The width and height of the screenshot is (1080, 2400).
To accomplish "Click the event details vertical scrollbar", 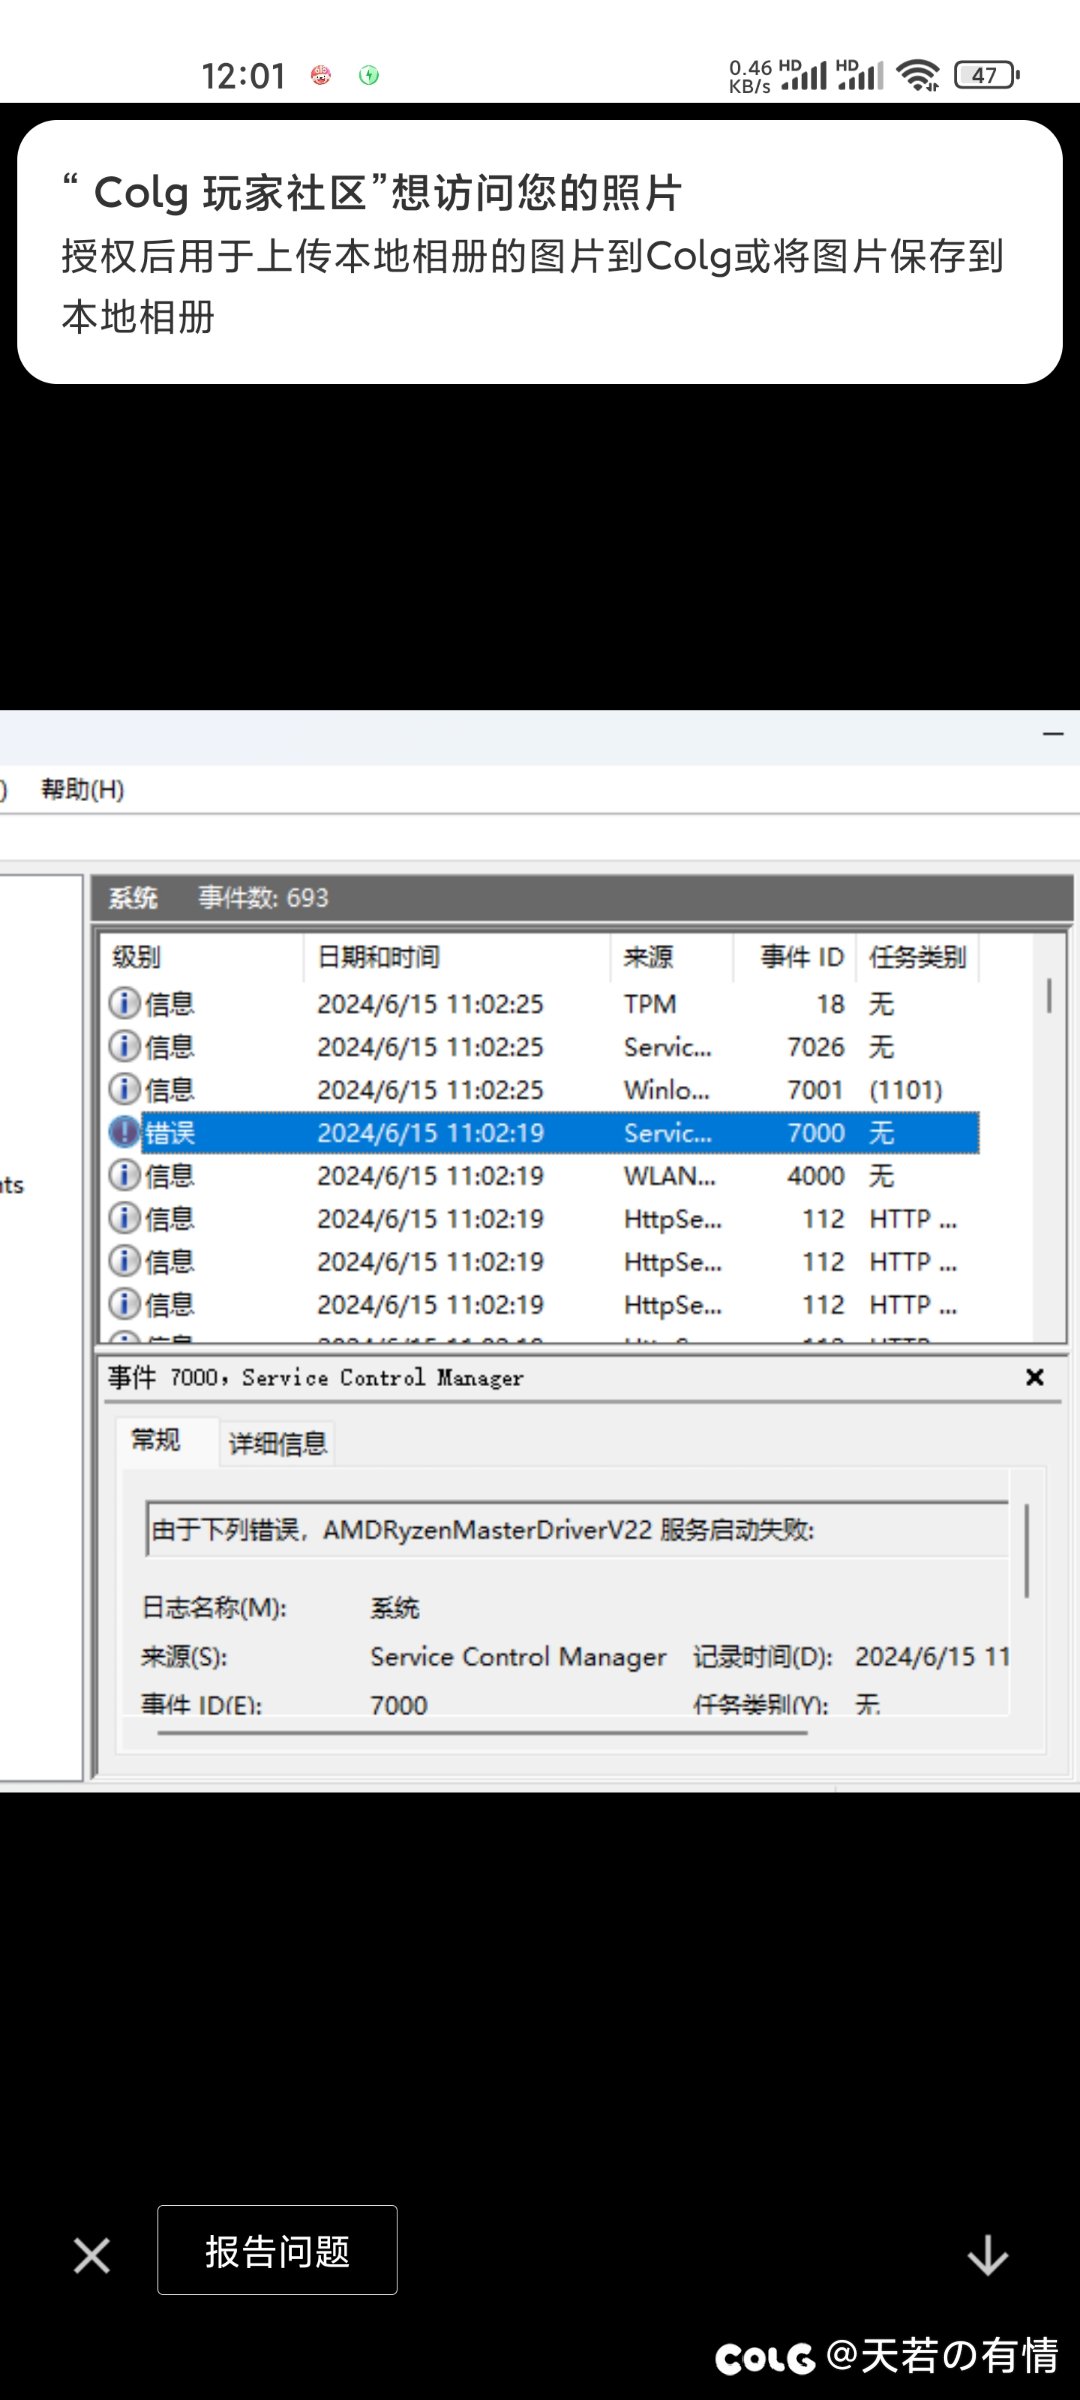I will click(x=1026, y=1550).
